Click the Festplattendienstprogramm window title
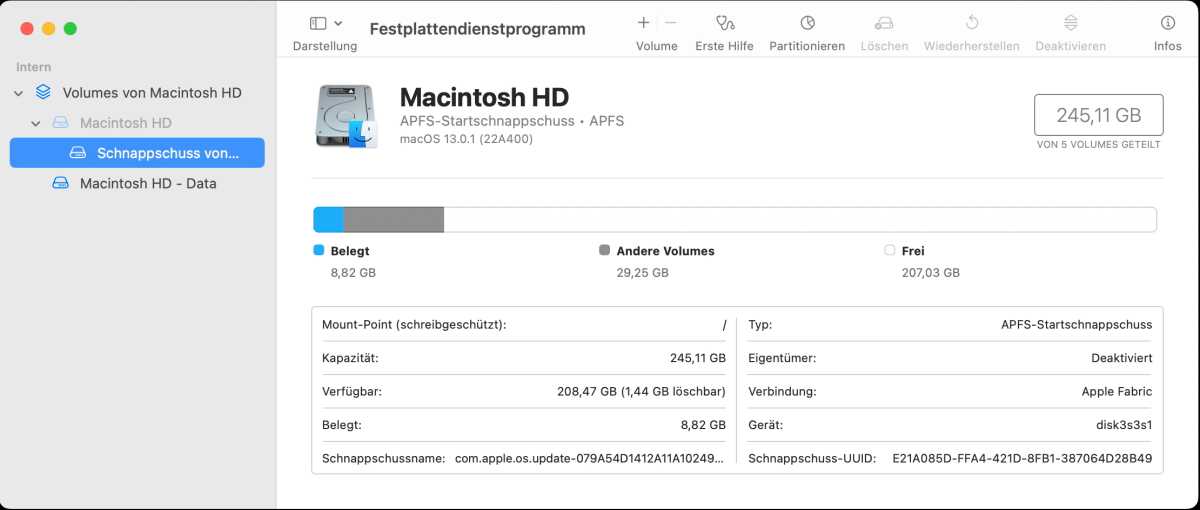Viewport: 1200px width, 510px height. tap(478, 29)
